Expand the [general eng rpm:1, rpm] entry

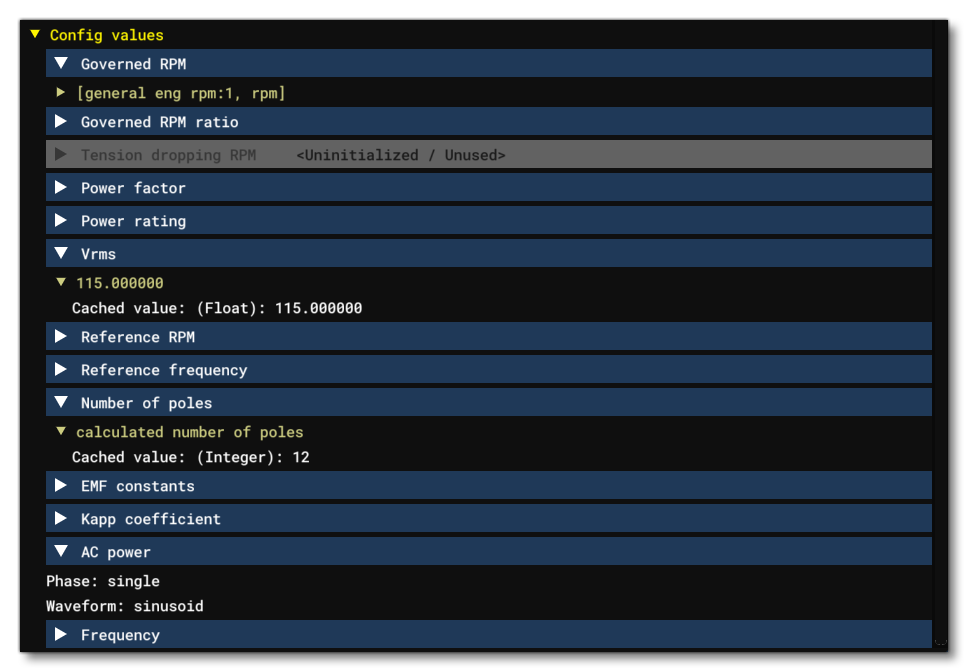[59, 92]
